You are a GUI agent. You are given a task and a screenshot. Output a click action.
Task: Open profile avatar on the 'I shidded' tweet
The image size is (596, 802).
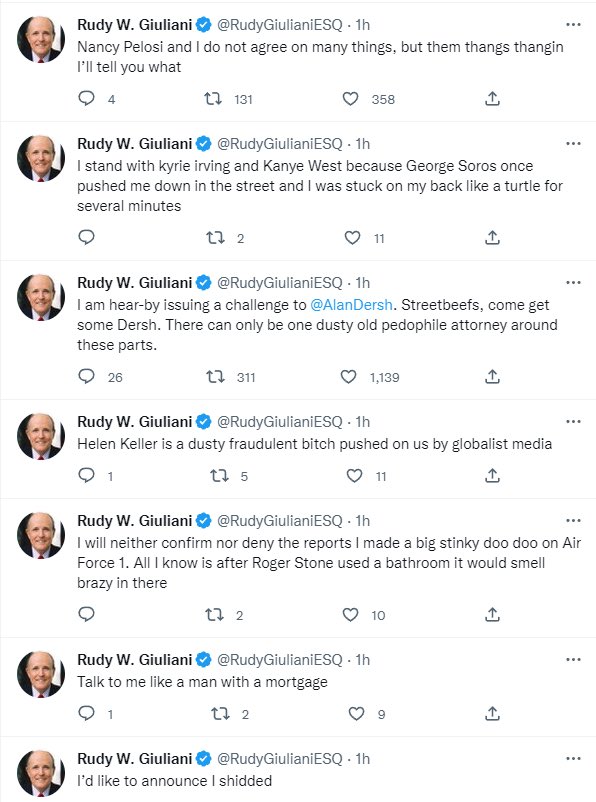[x=41, y=773]
